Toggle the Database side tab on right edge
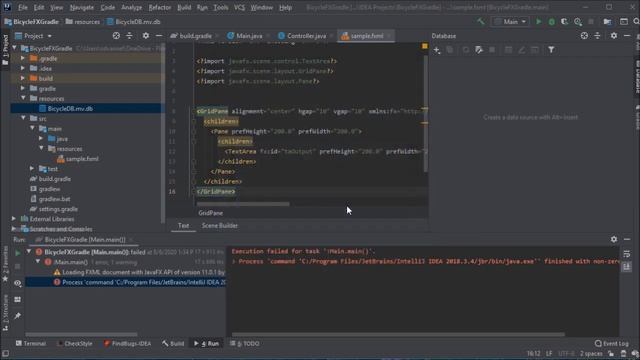This screenshot has height=360, width=640. click(x=637, y=78)
